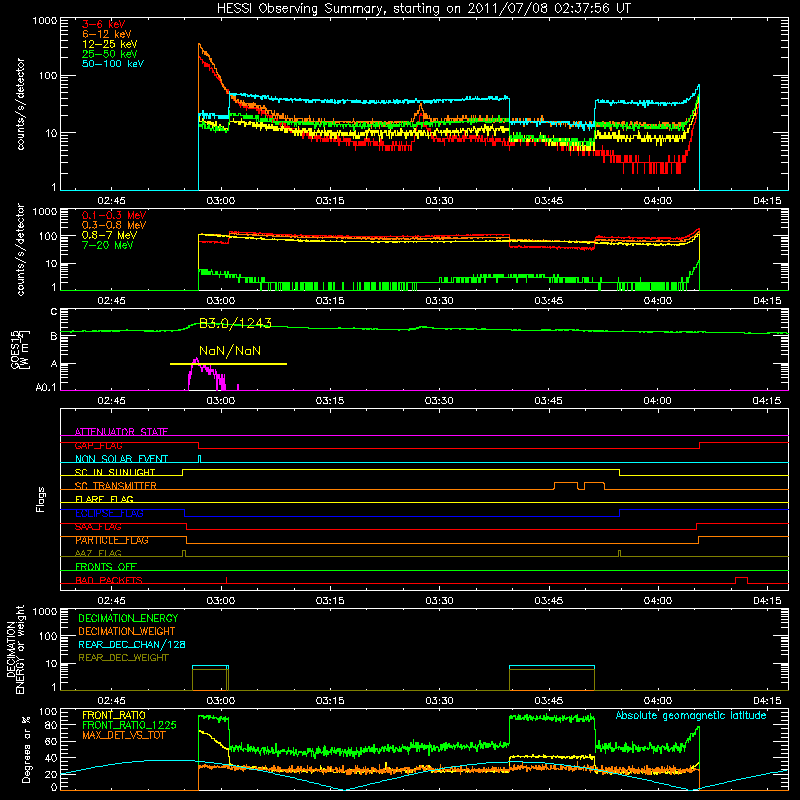Click the 7-20 MeV legend label

(108, 245)
